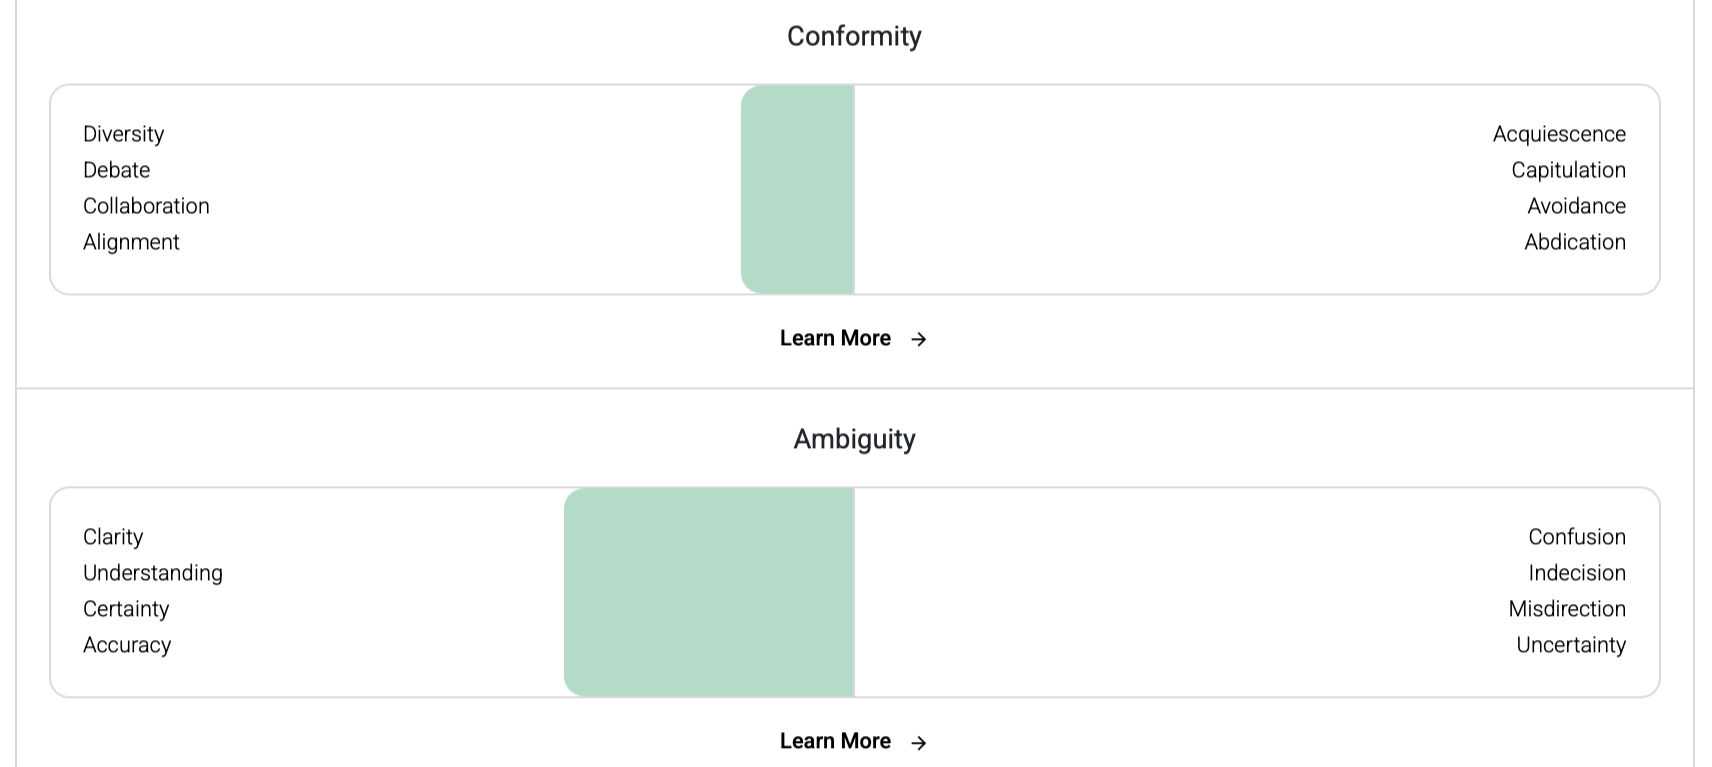Click the Confusion label
The image size is (1712, 767).
[1577, 537]
